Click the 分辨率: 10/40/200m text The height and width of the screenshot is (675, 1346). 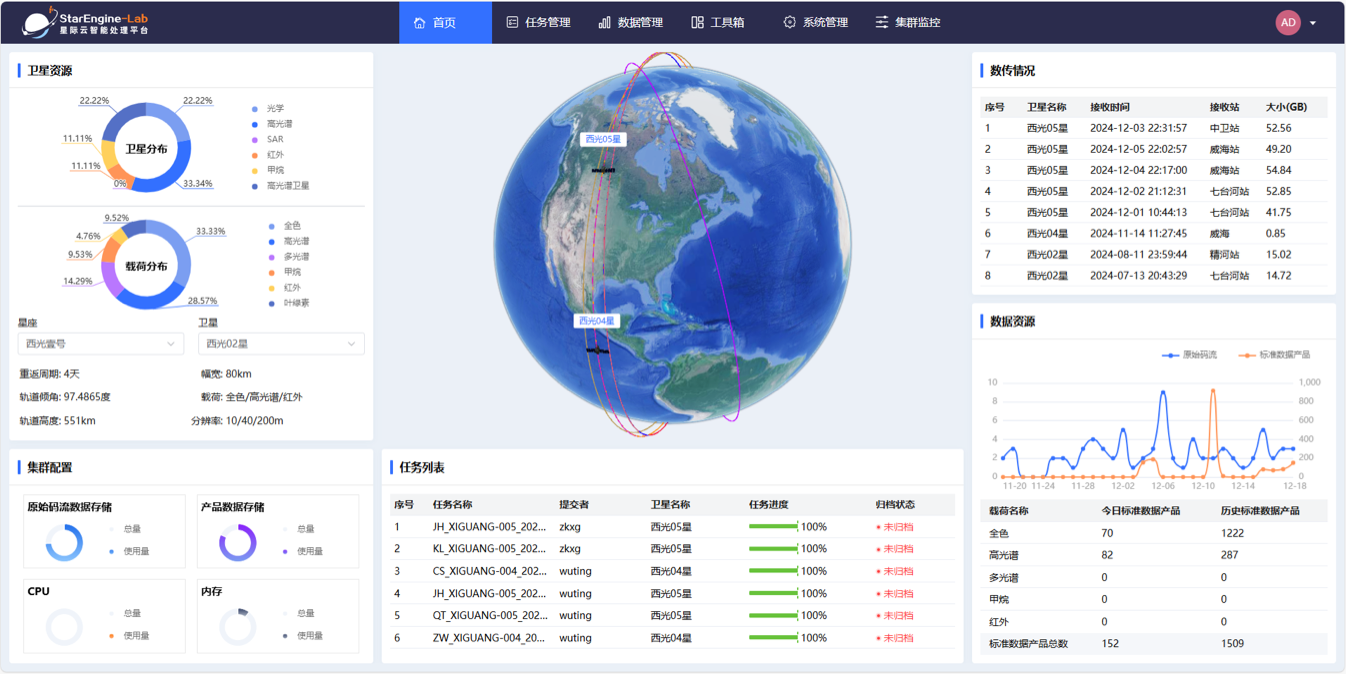coord(237,421)
